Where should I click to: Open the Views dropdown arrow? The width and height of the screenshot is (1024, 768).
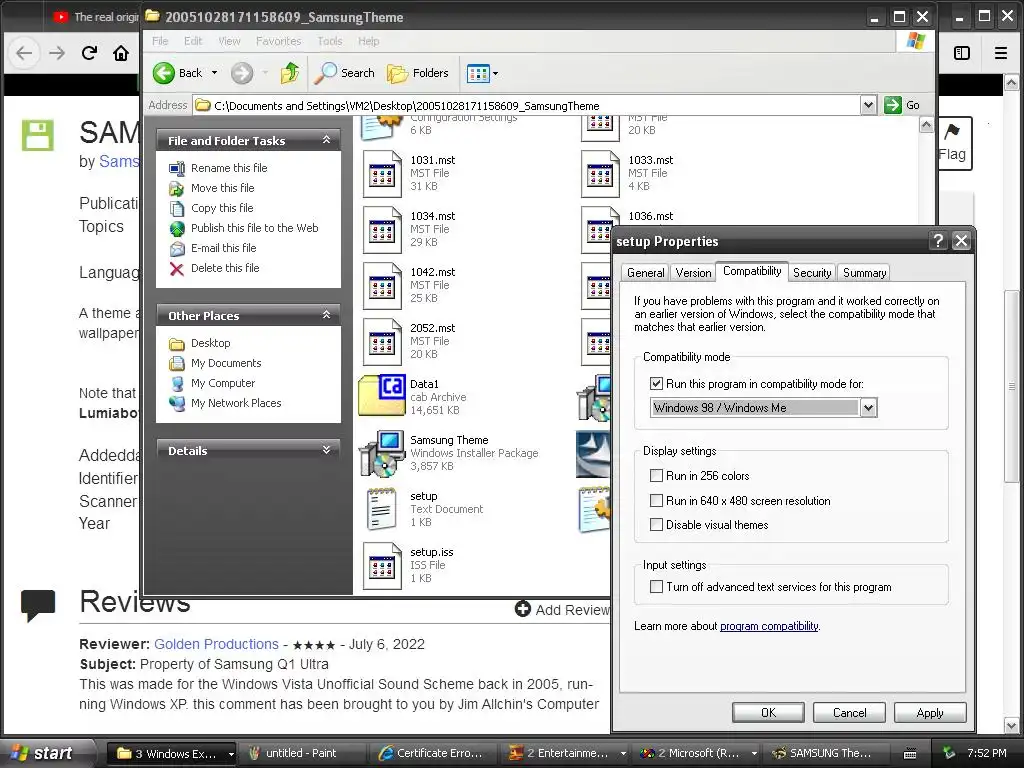[x=496, y=73]
